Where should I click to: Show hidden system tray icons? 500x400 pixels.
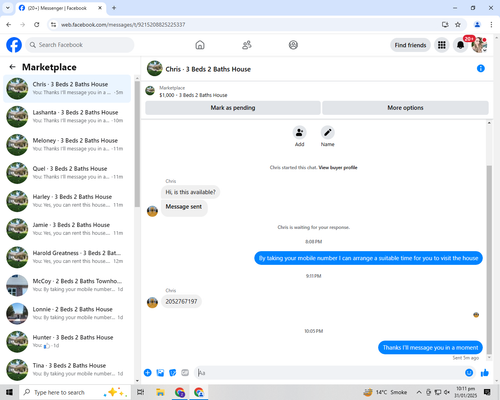pos(419,392)
